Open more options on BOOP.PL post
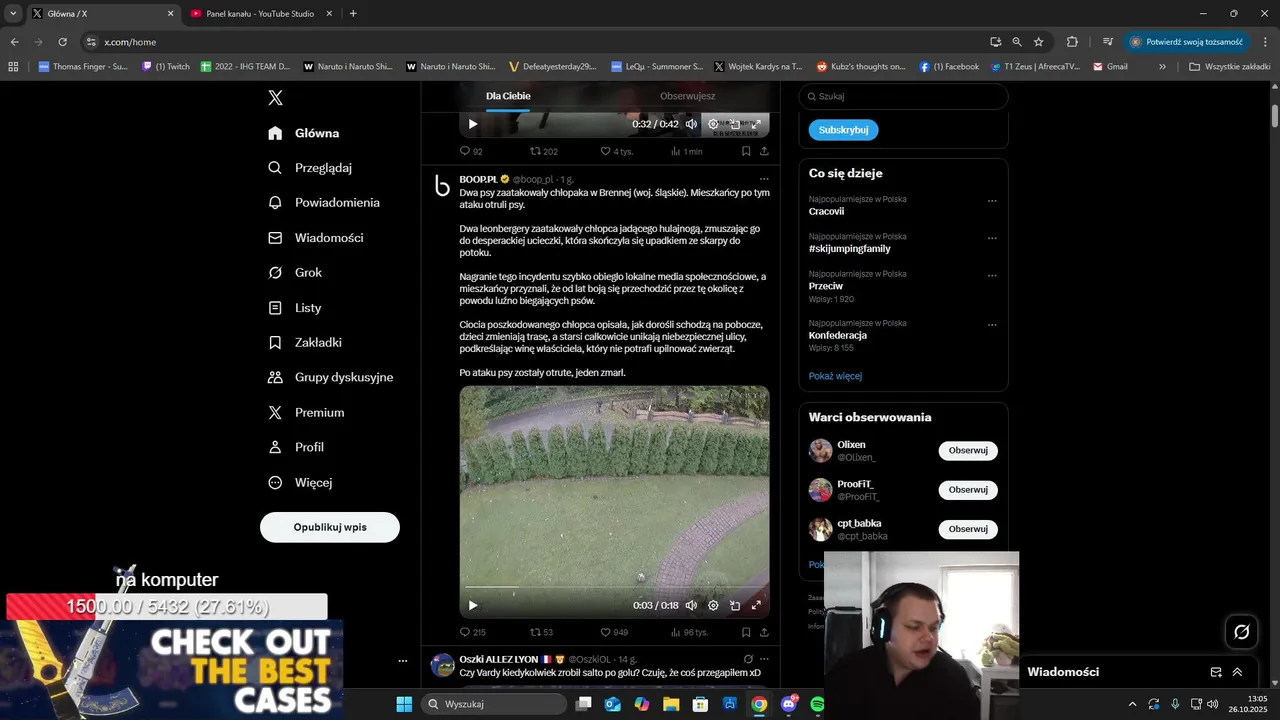Viewport: 1280px width, 720px height. click(x=764, y=179)
